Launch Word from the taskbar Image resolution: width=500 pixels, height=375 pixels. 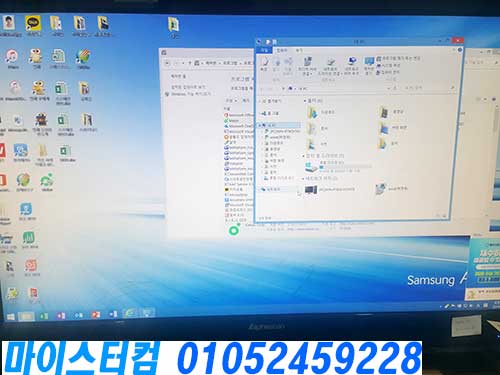point(113,314)
